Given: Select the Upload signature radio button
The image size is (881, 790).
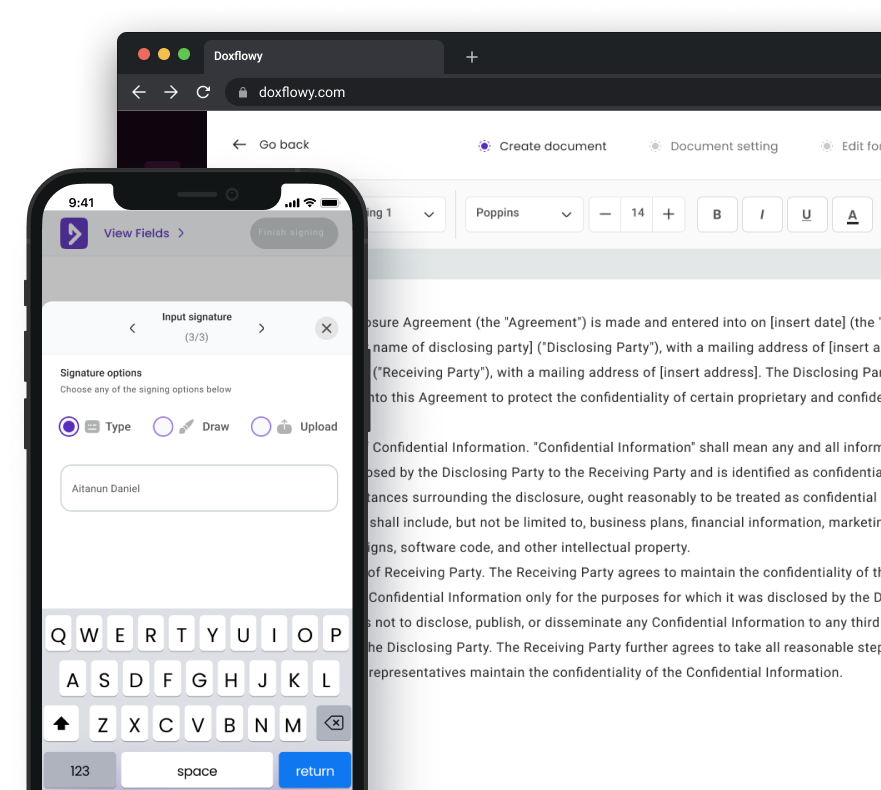Looking at the screenshot, I should (x=261, y=426).
